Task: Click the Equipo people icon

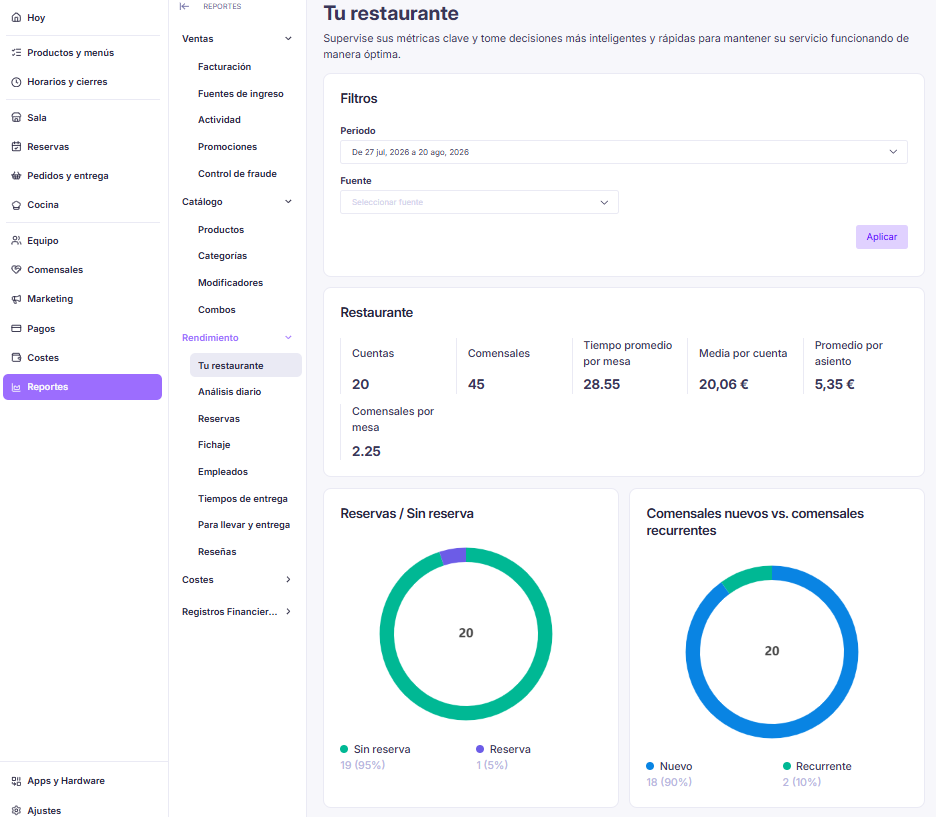Action: point(16,241)
